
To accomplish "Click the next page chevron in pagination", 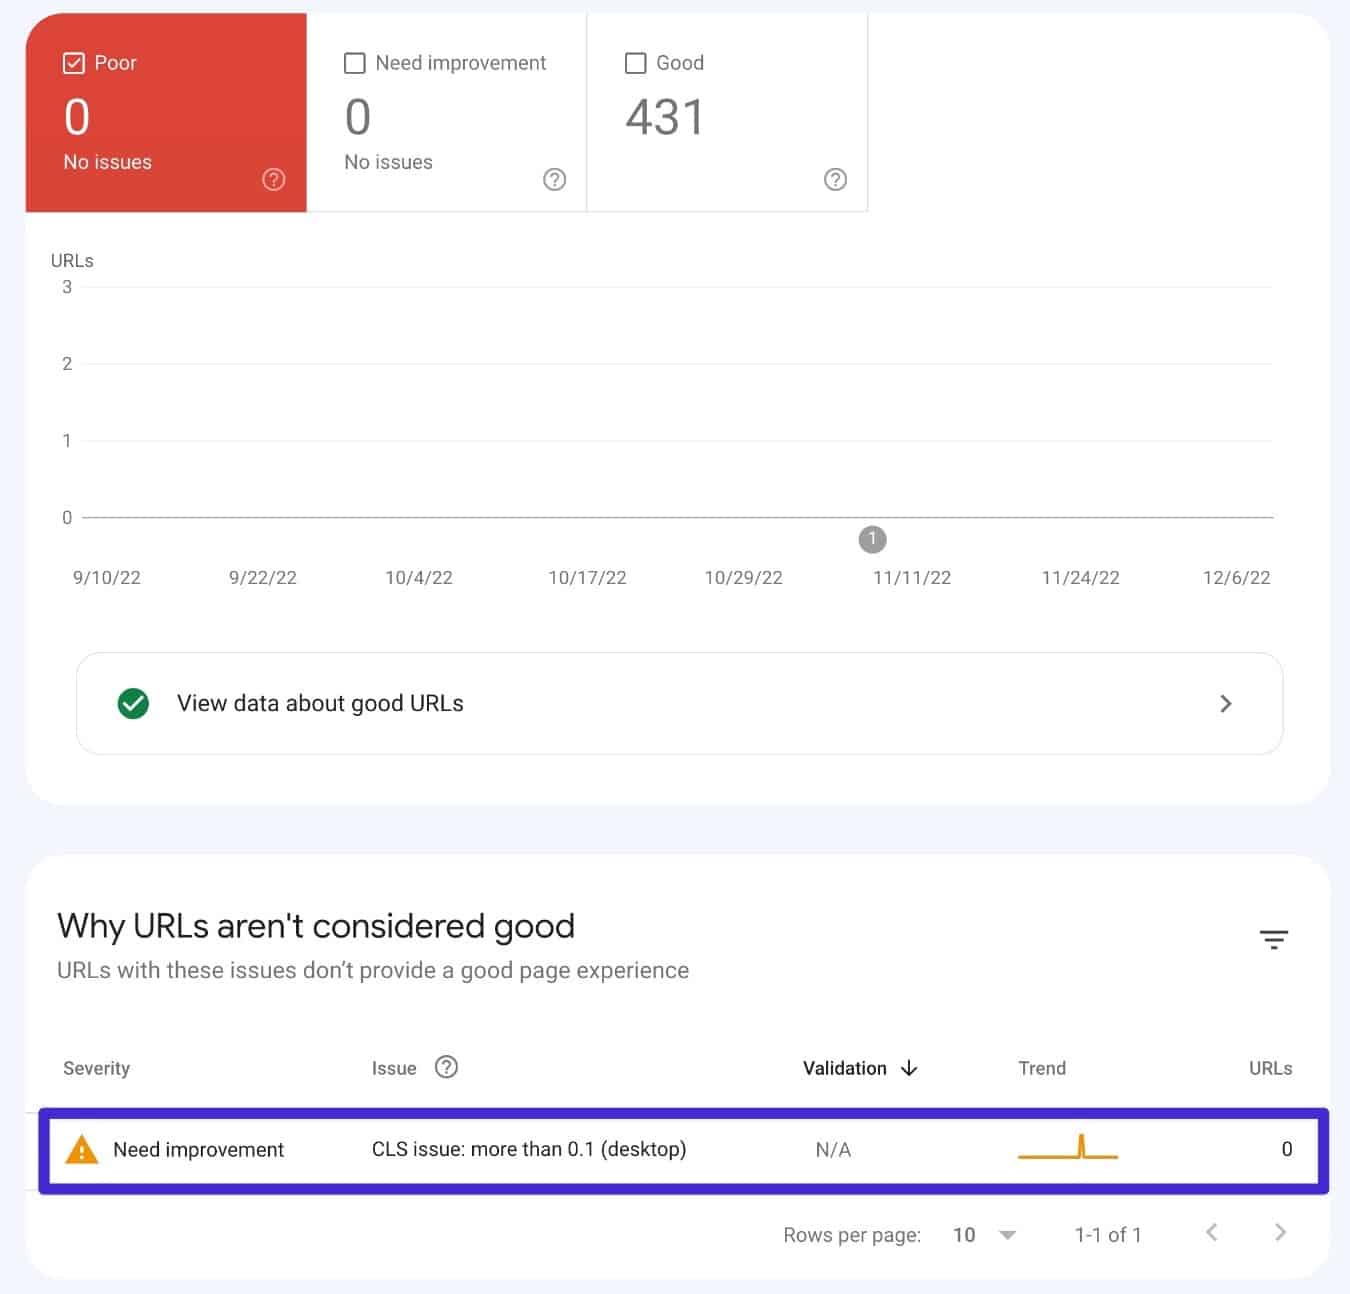I will coord(1280,1234).
